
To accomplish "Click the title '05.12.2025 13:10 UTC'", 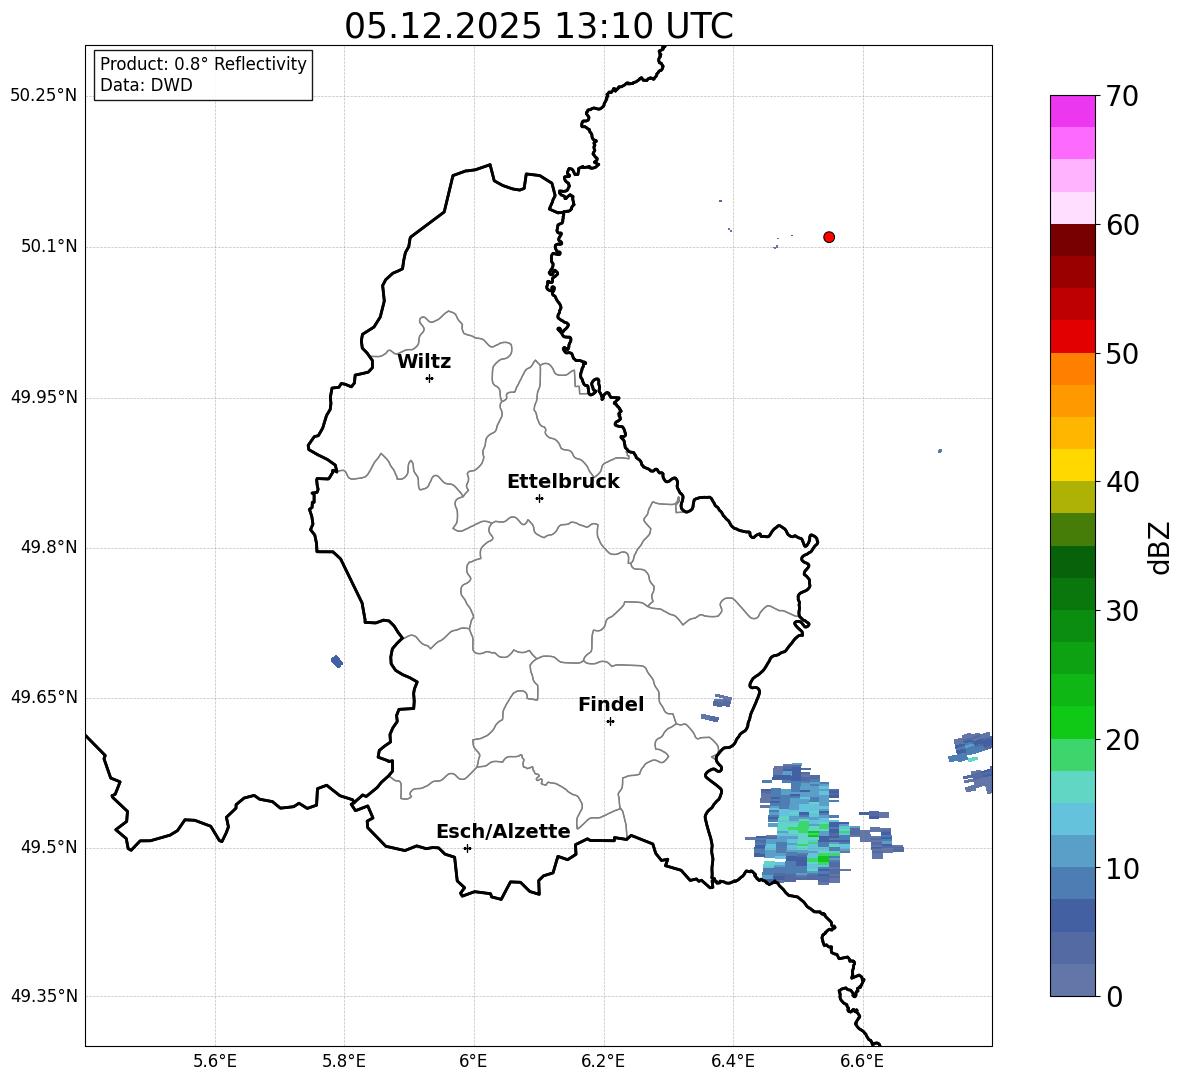I will tap(538, 26).
